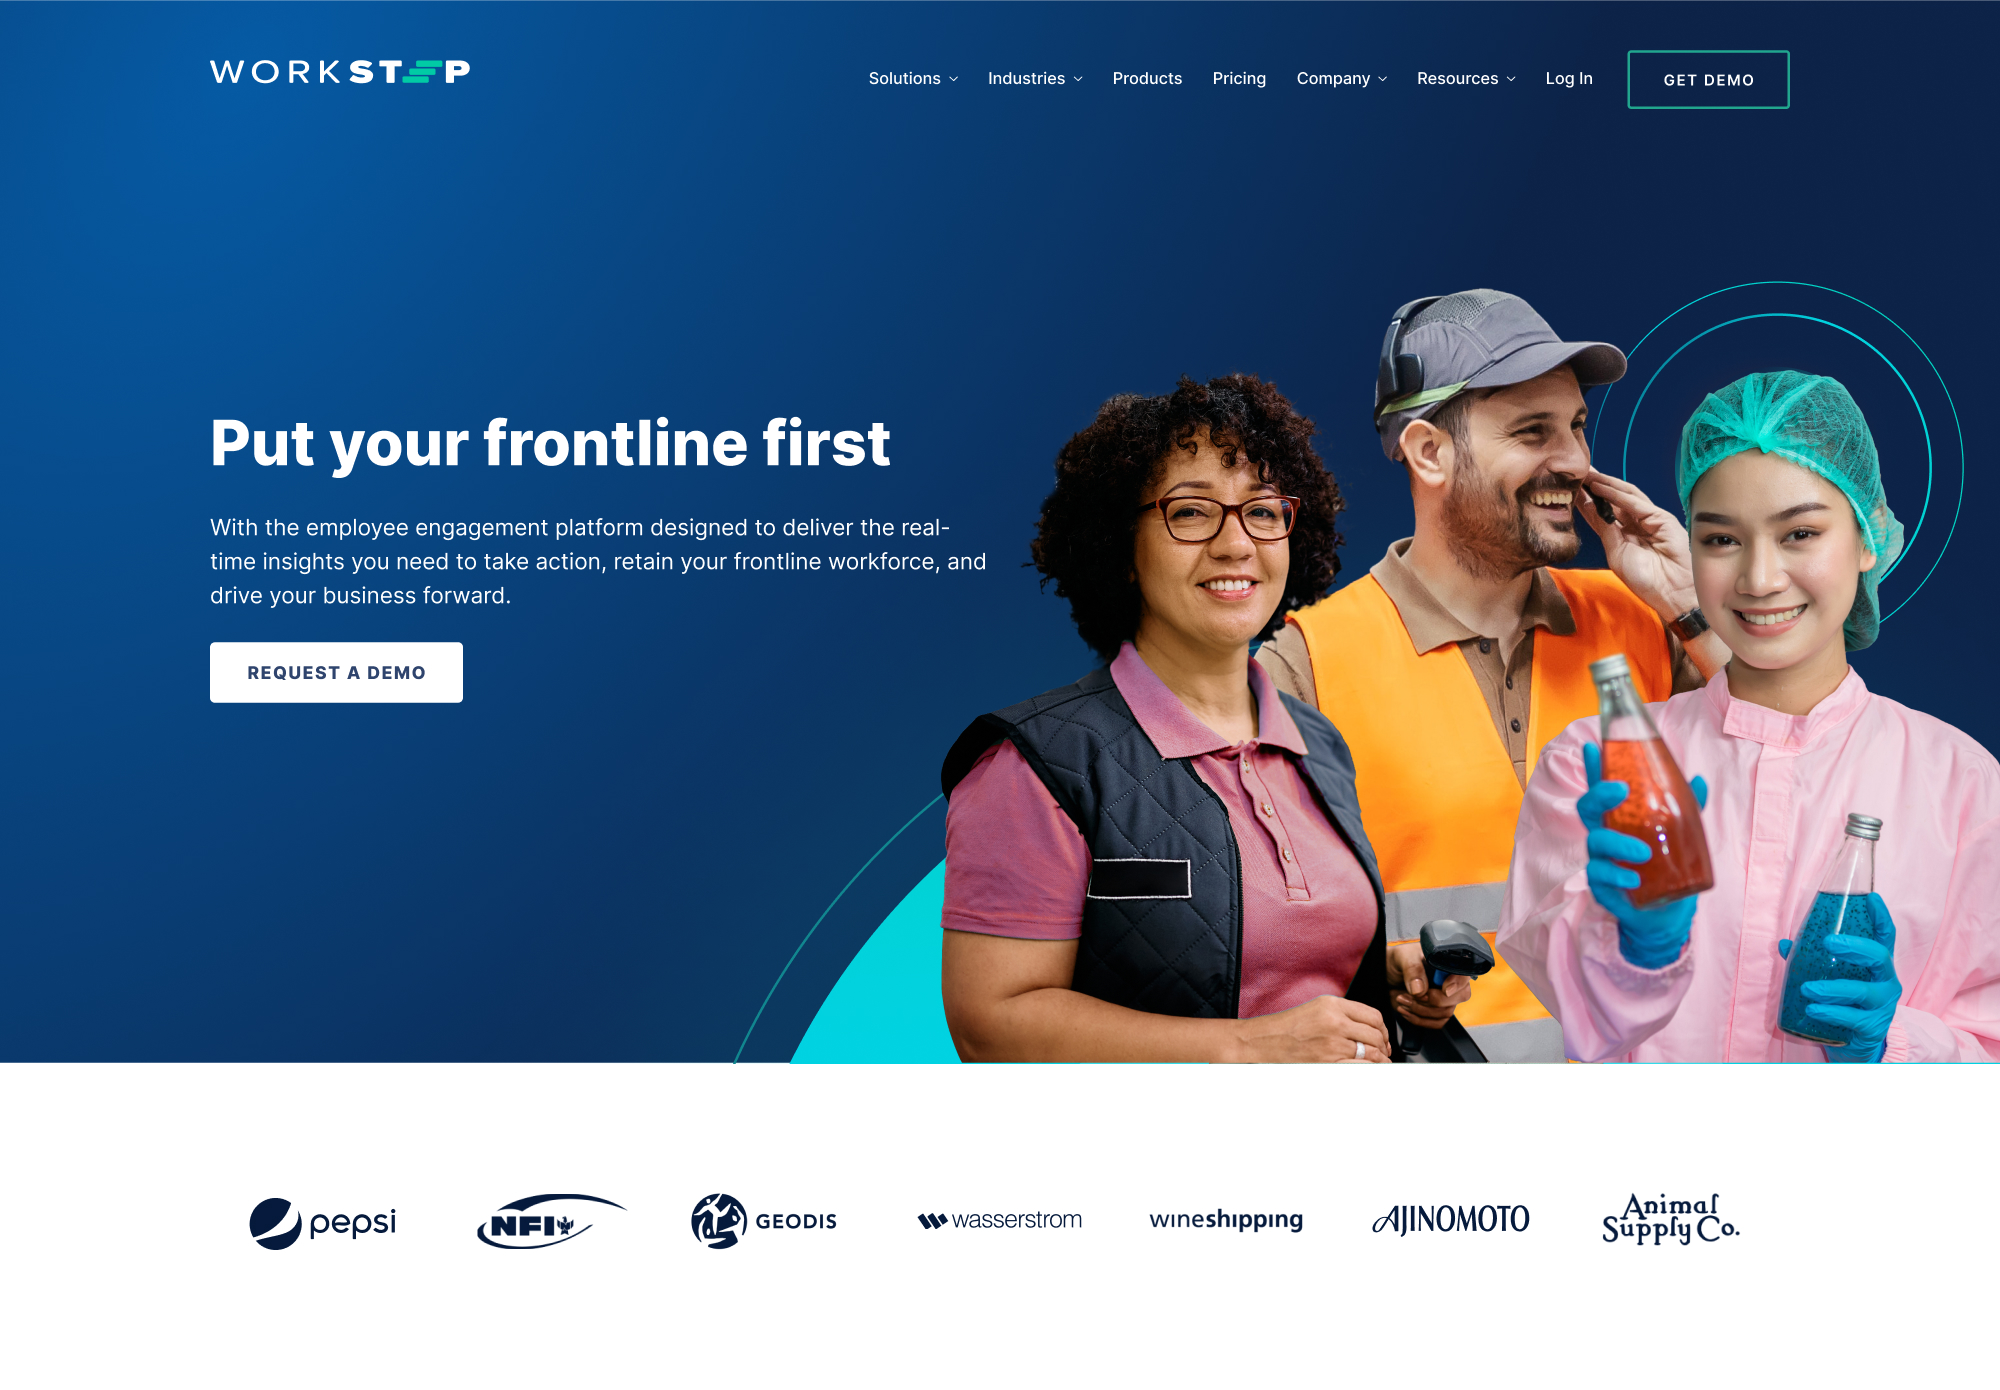Expand the Industries dropdown menu
2000x1390 pixels.
1033,79
